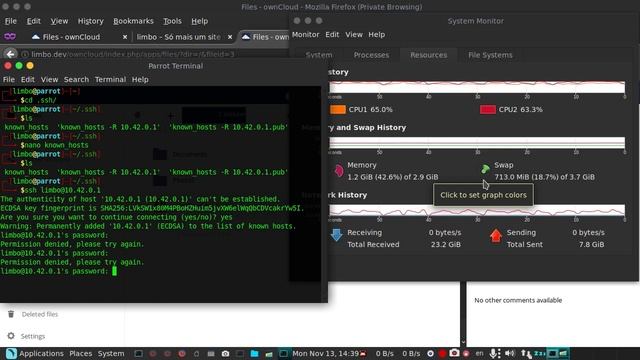
Task: Open the View menu in Parrot Terminal
Action: [49, 80]
